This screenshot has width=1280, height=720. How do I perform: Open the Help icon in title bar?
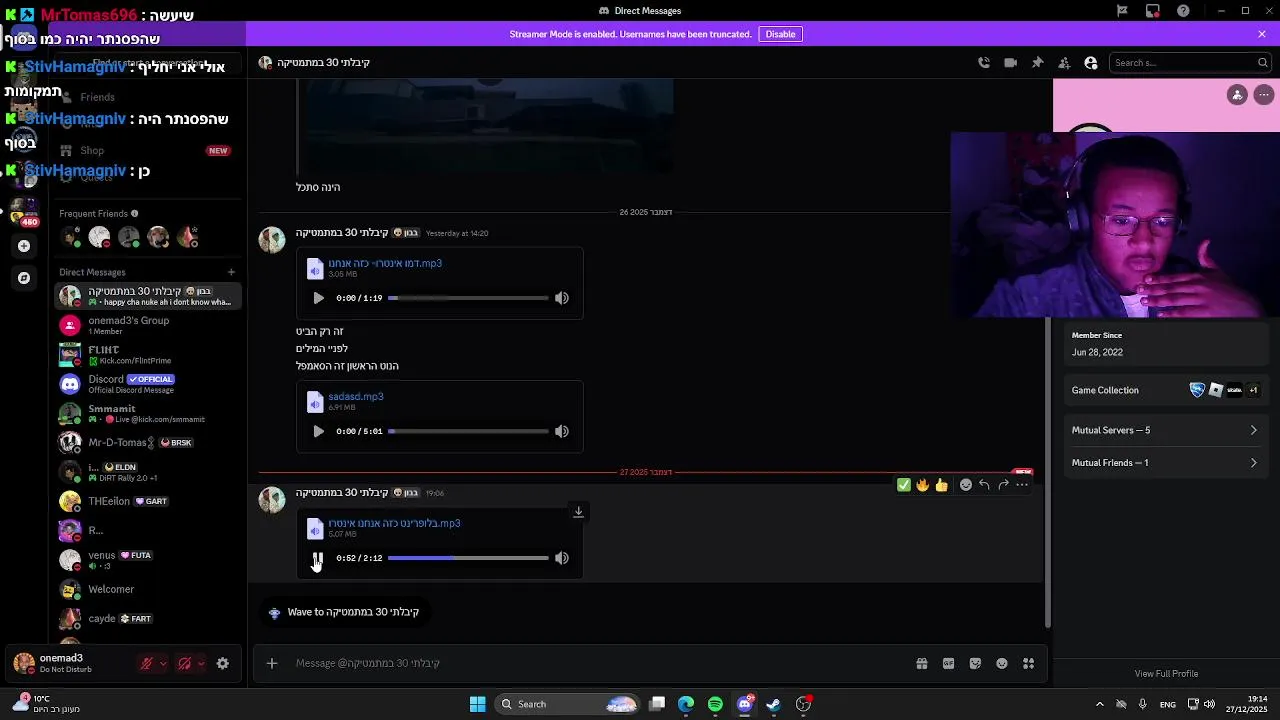(x=1184, y=10)
